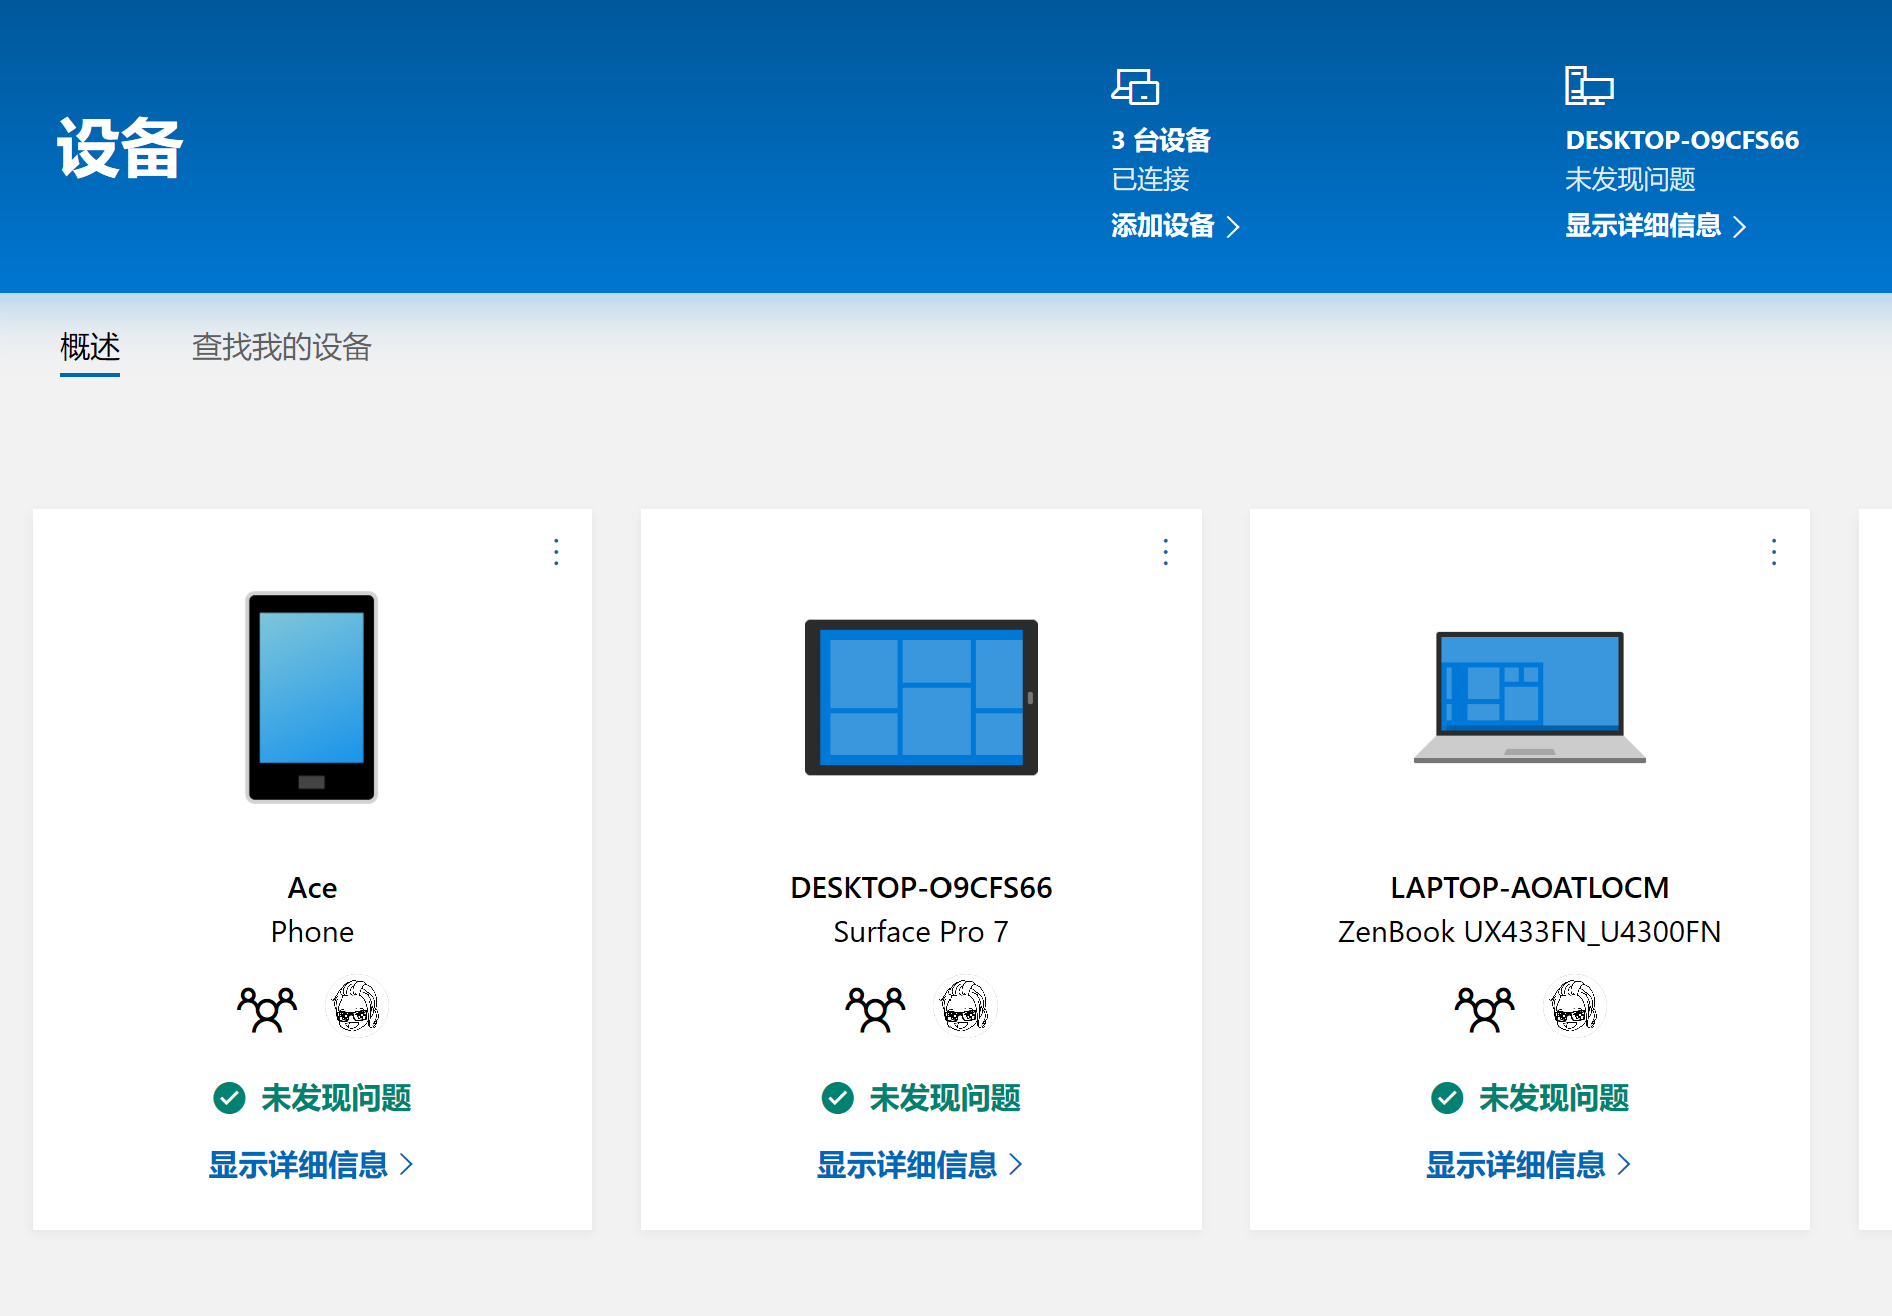Click the ZenBook laptop image
Viewport: 1892px width, 1316px height.
pyautogui.click(x=1529, y=697)
